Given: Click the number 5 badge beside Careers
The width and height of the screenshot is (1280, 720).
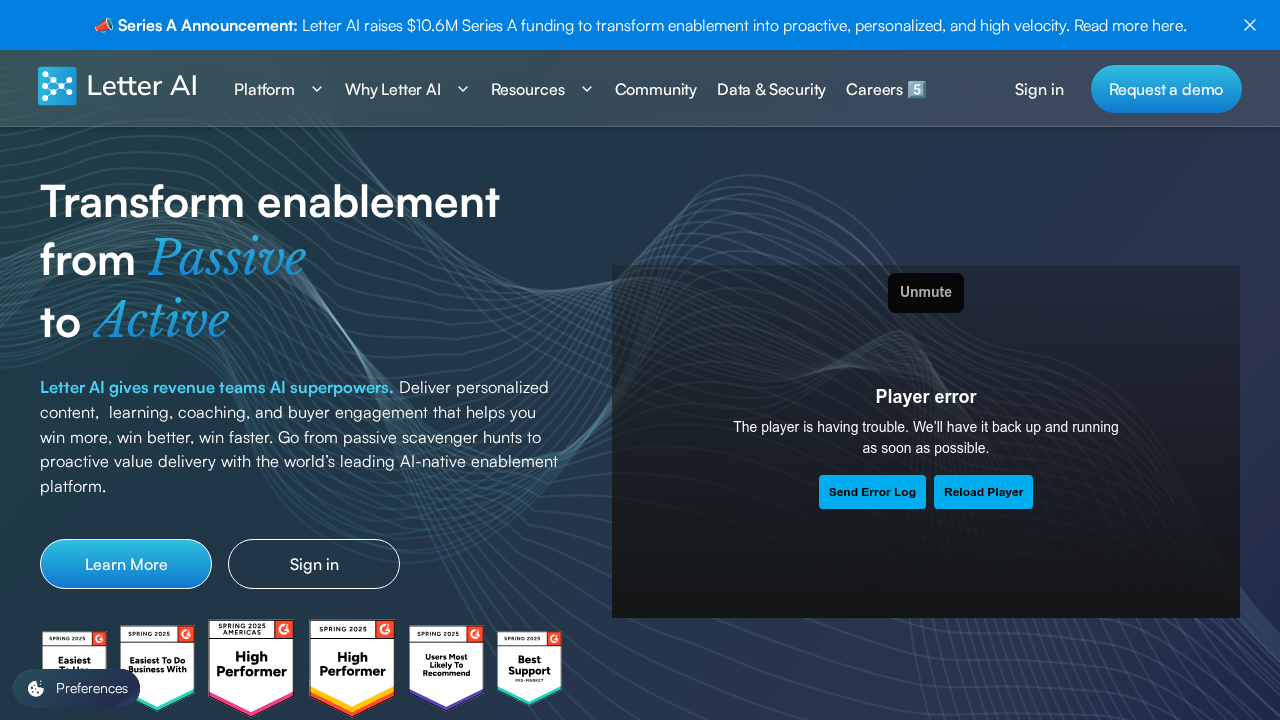Looking at the screenshot, I should pyautogui.click(x=916, y=89).
